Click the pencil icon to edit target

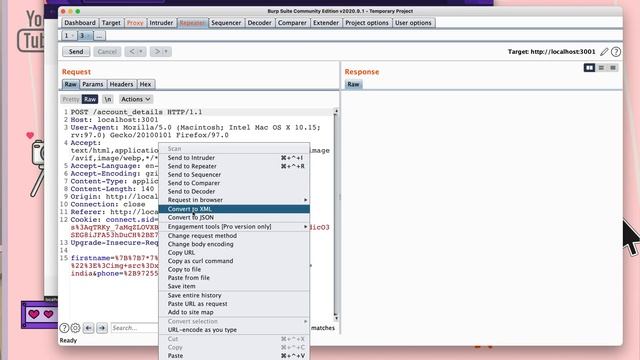[x=604, y=52]
